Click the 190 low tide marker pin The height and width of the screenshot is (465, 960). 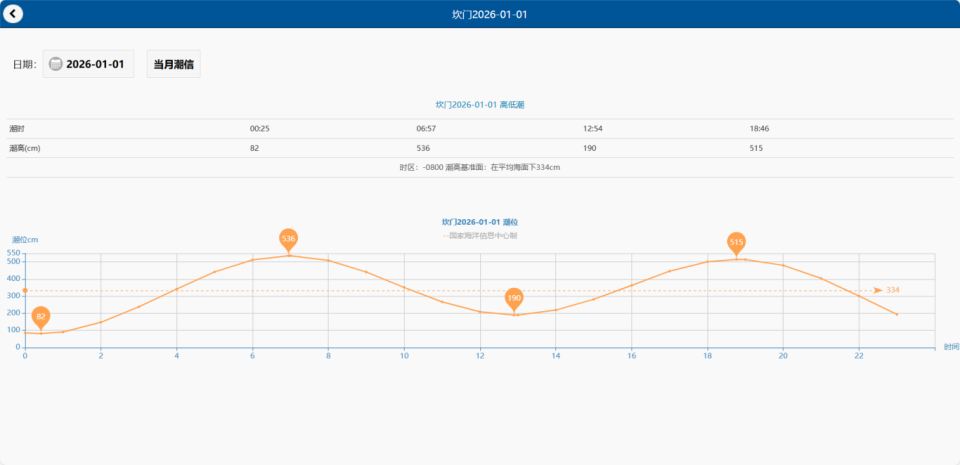[514, 300]
